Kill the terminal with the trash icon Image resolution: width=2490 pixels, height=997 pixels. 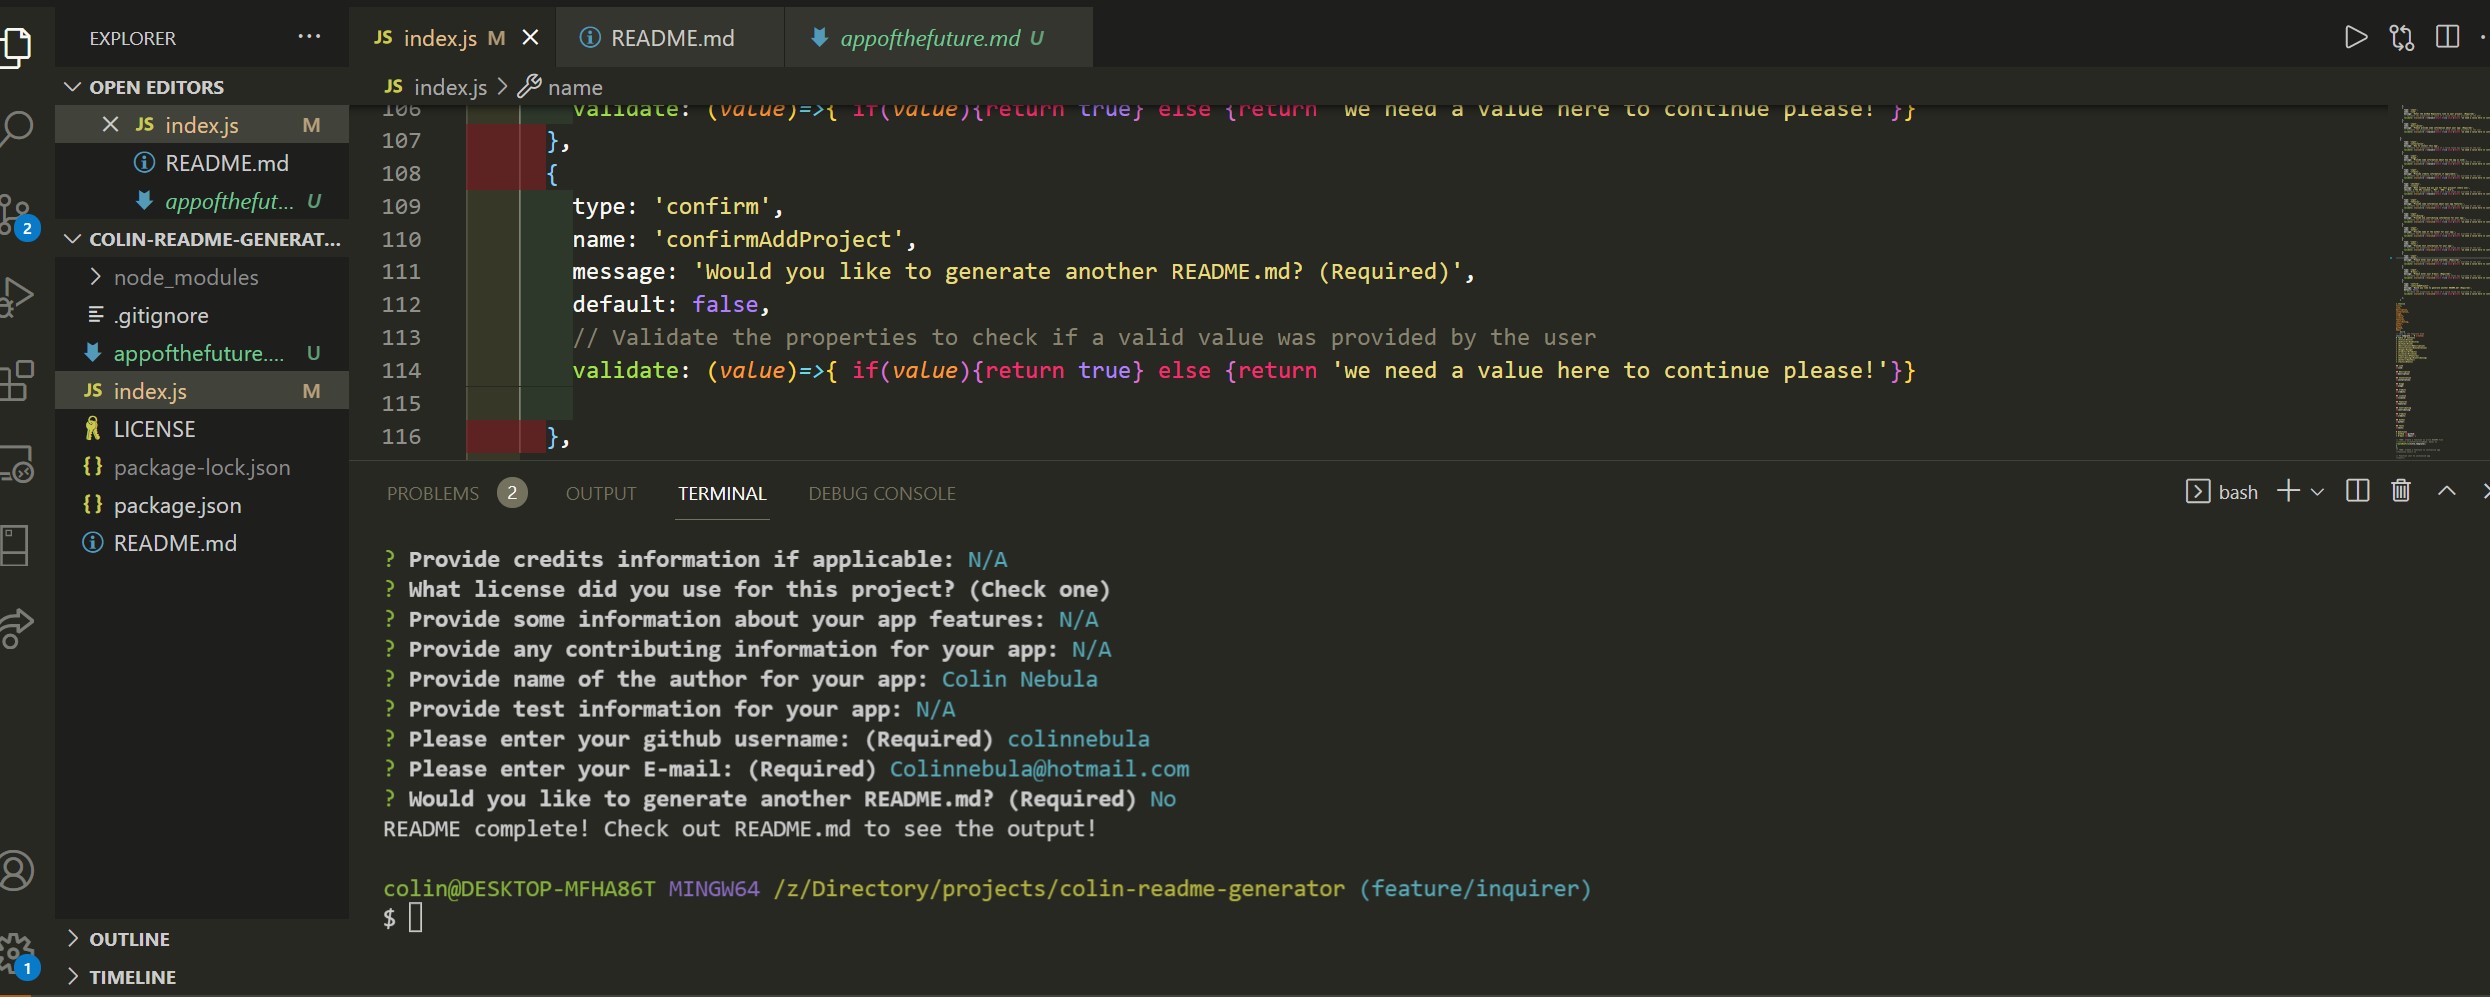[2401, 491]
